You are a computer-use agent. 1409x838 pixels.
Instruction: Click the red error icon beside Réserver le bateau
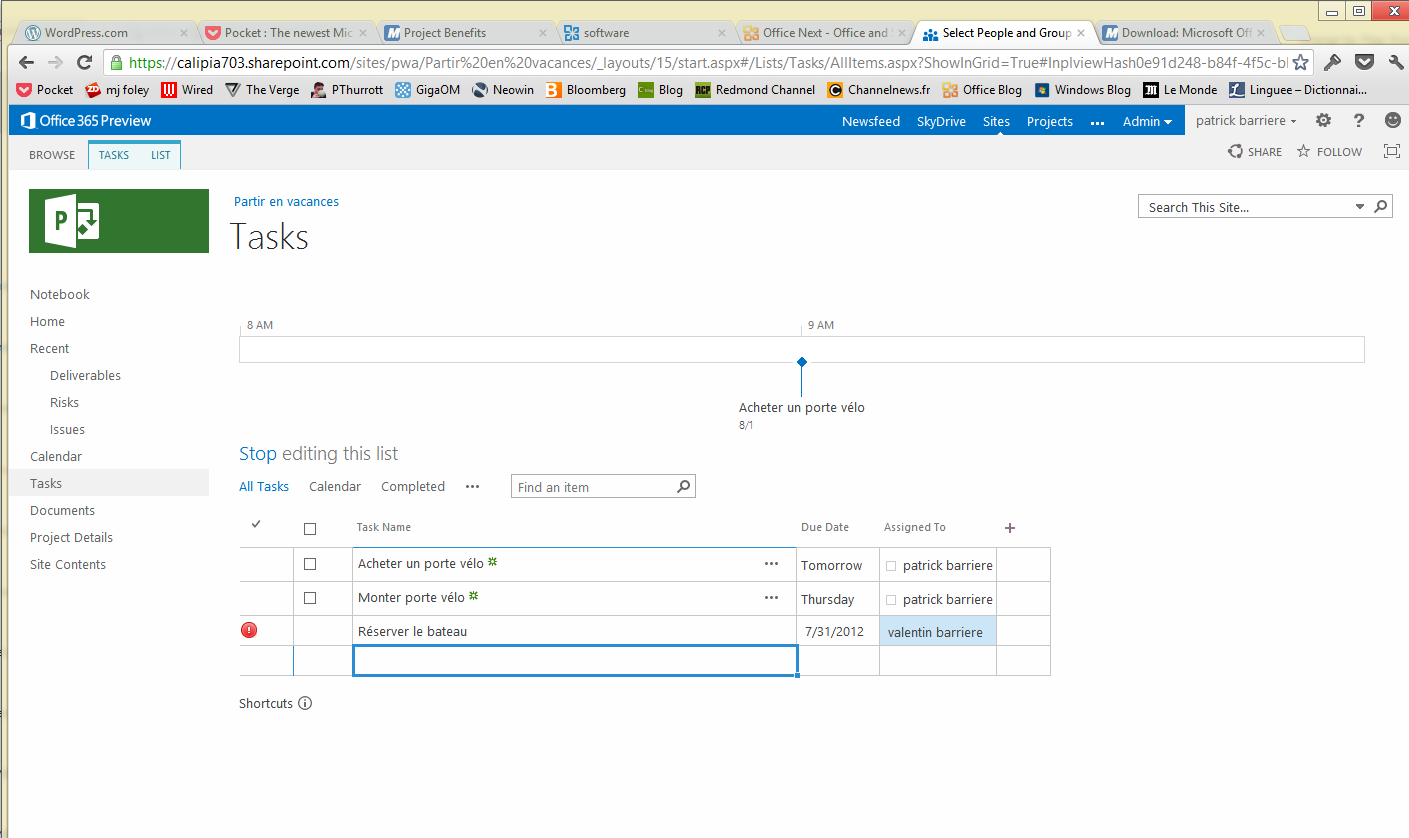click(249, 630)
